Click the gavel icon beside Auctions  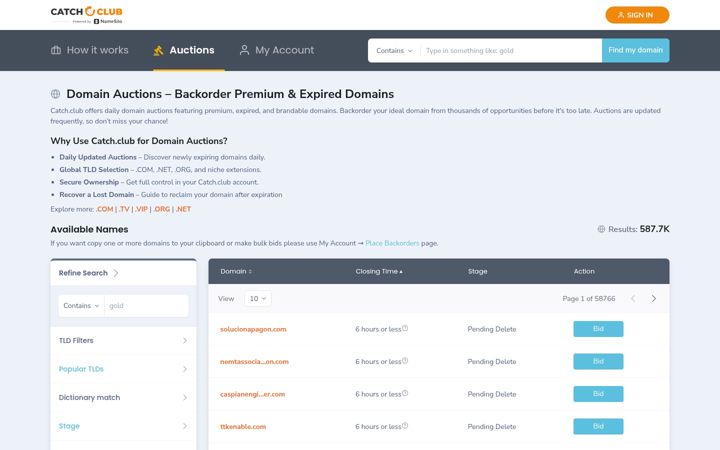(x=158, y=51)
